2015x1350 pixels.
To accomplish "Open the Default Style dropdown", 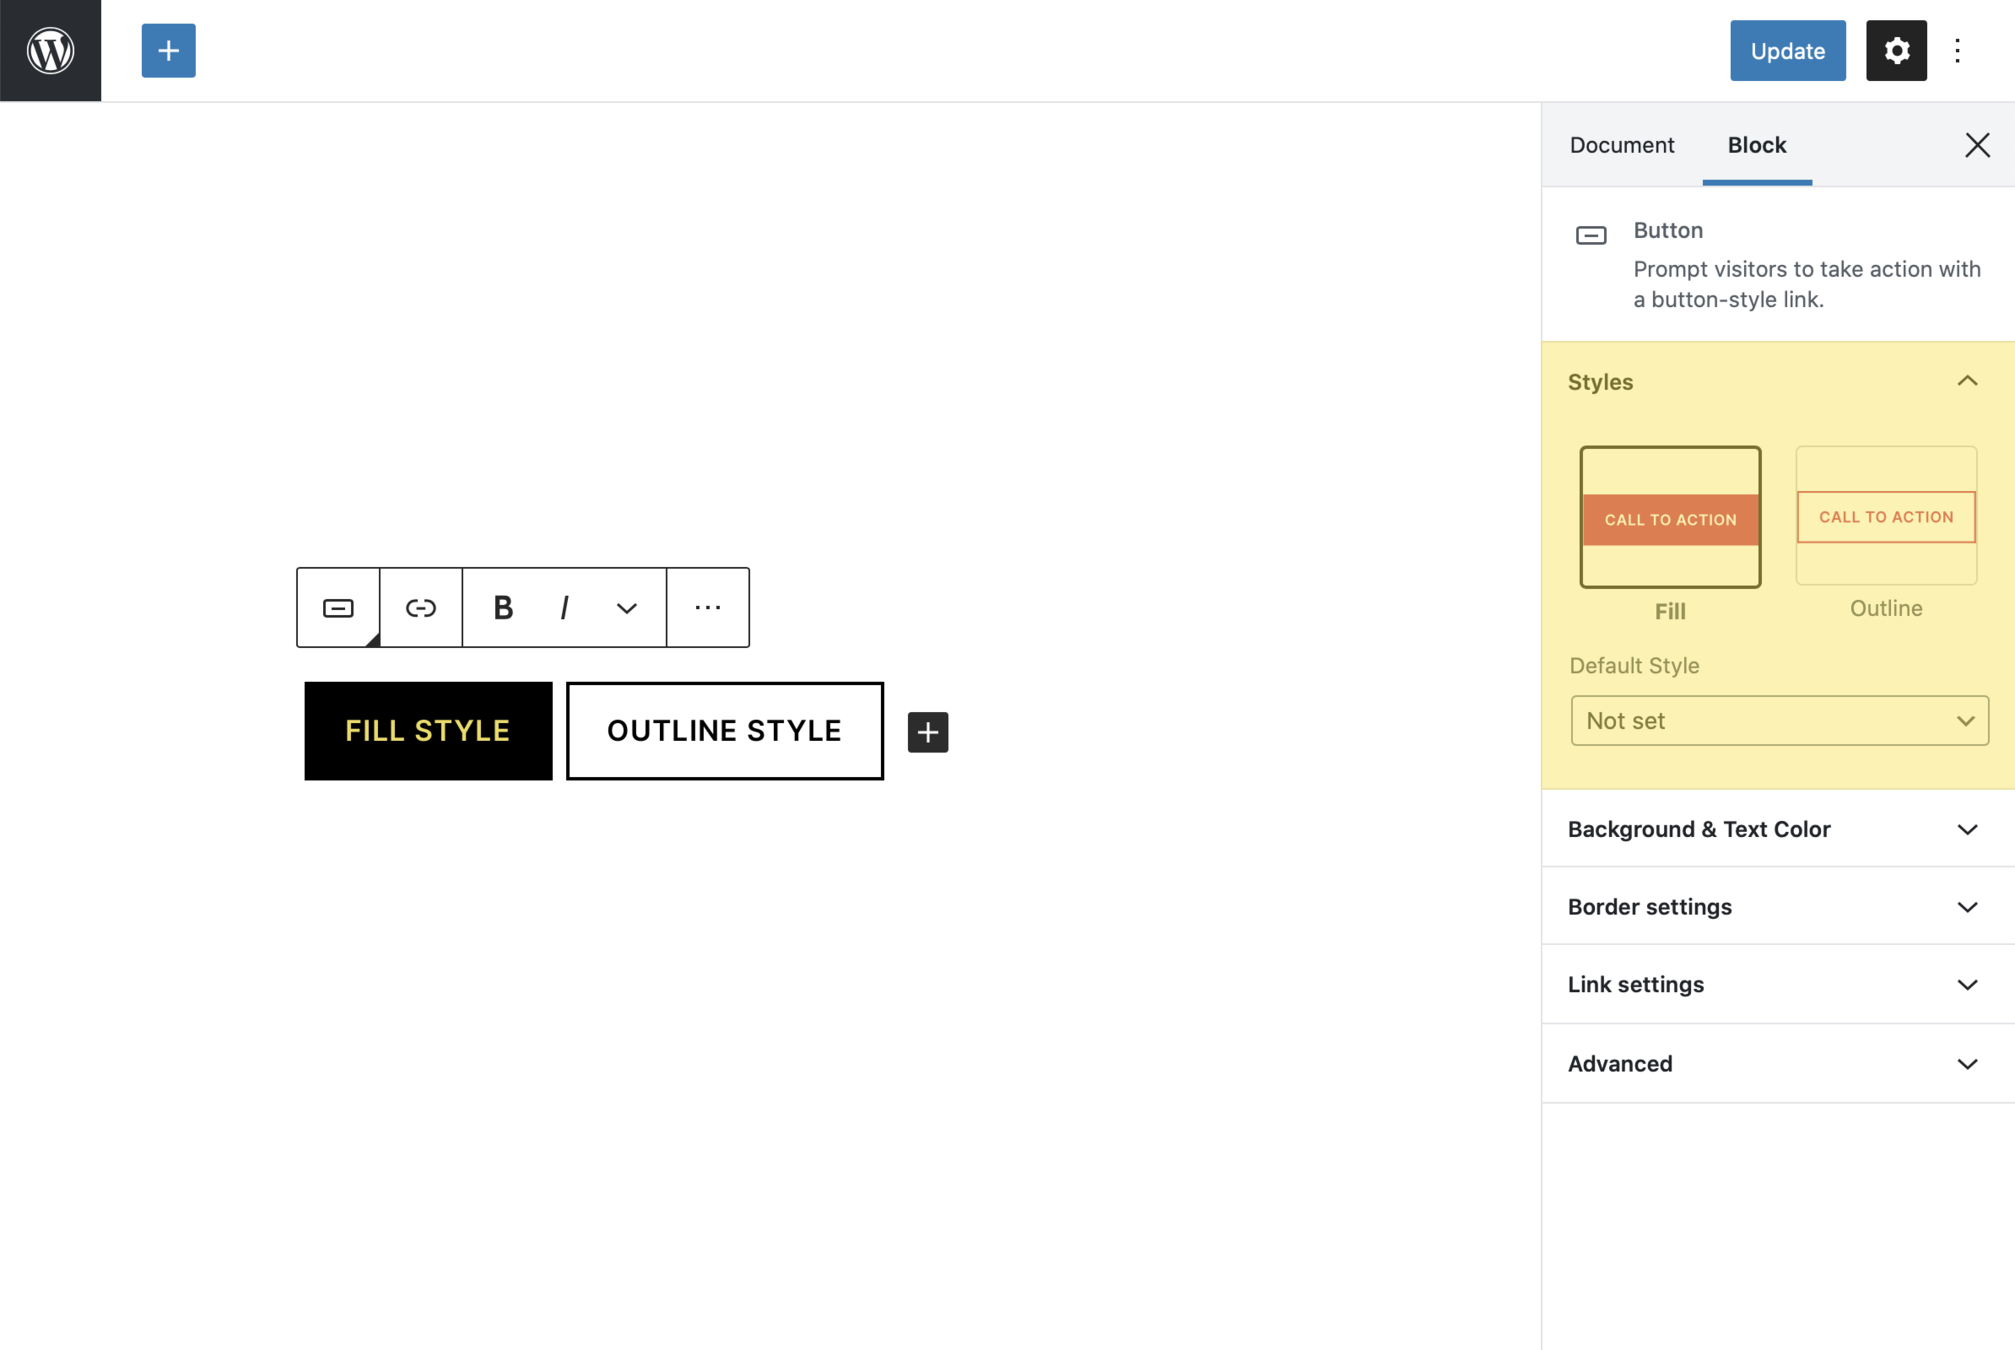I will click(x=1778, y=720).
